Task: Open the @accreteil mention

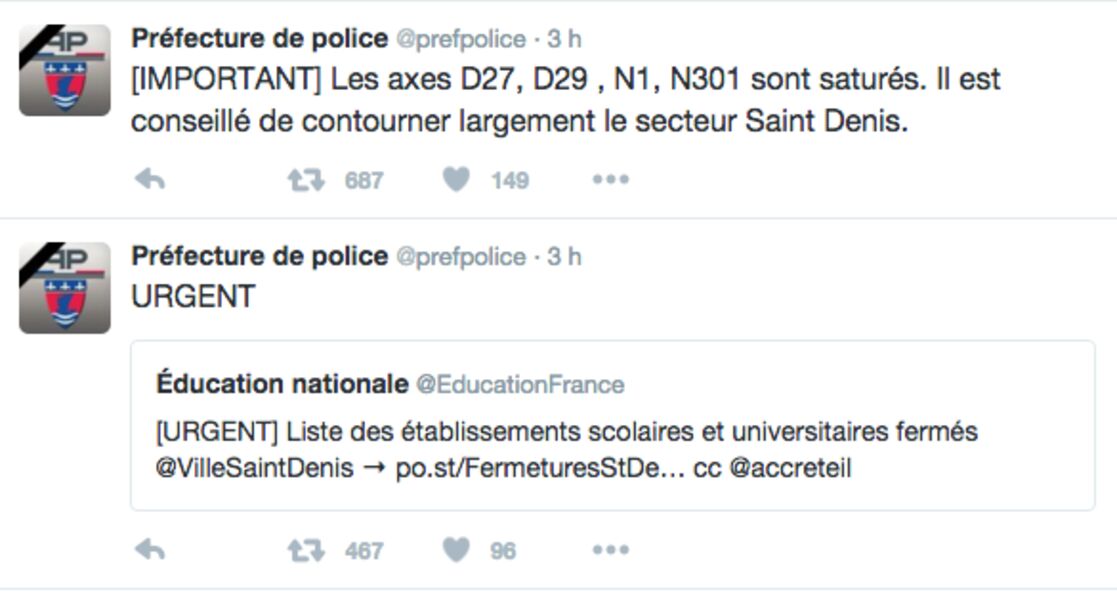Action: tap(791, 468)
